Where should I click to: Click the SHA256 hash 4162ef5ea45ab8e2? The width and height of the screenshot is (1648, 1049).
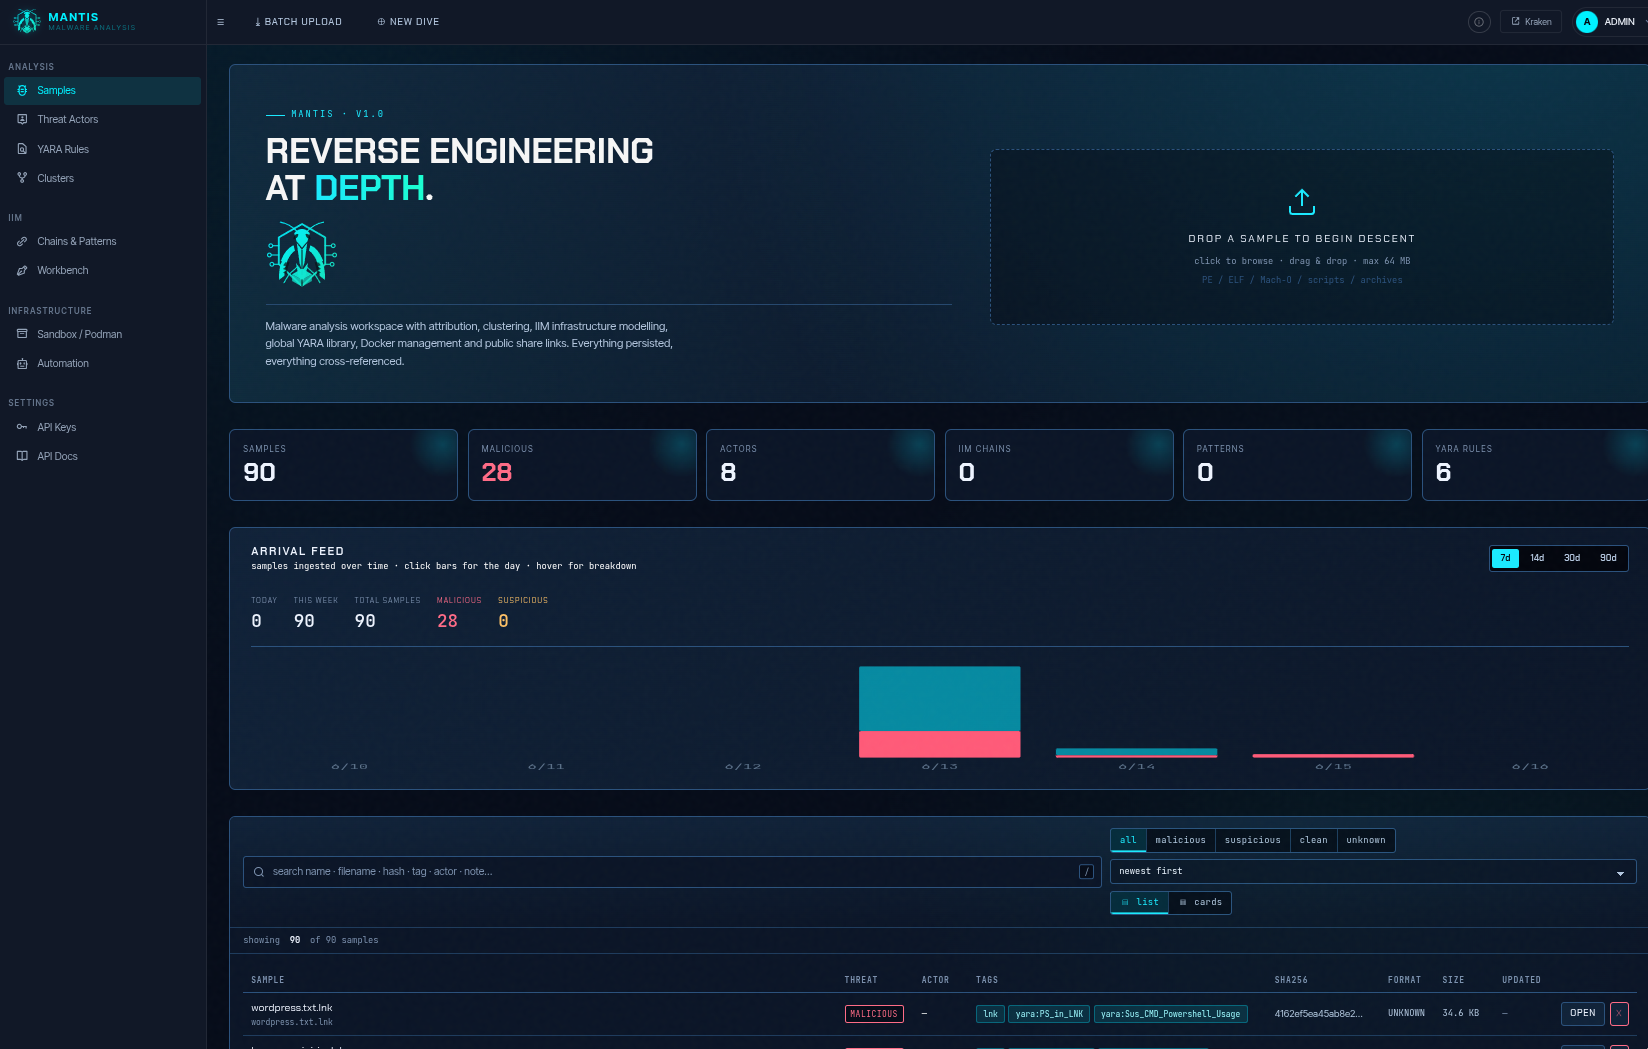click(x=1318, y=1014)
